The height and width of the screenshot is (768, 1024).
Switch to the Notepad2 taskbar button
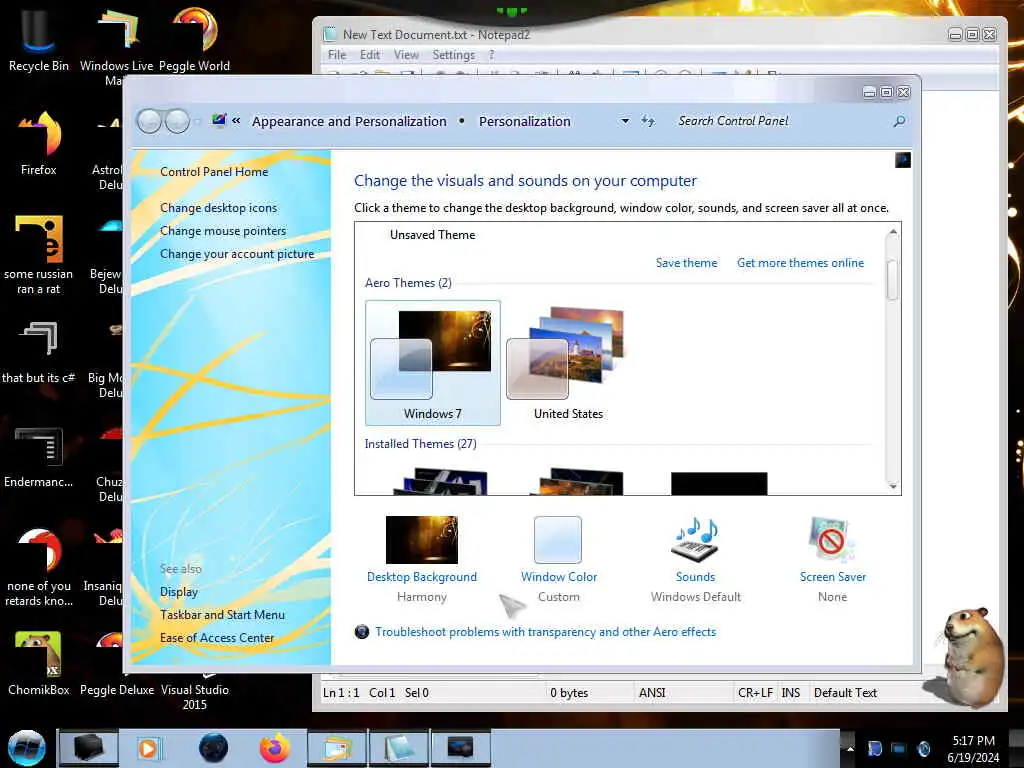[398, 748]
